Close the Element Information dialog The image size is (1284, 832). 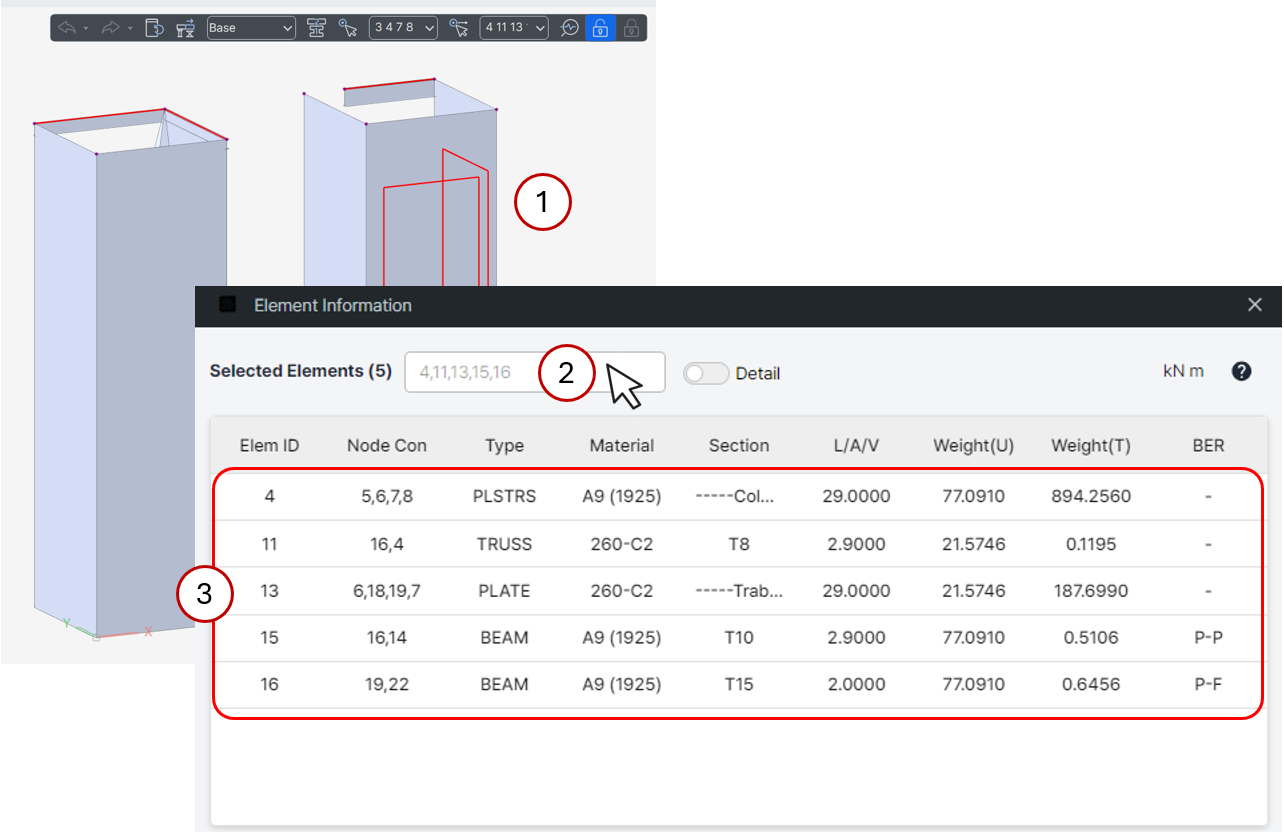click(x=1255, y=305)
